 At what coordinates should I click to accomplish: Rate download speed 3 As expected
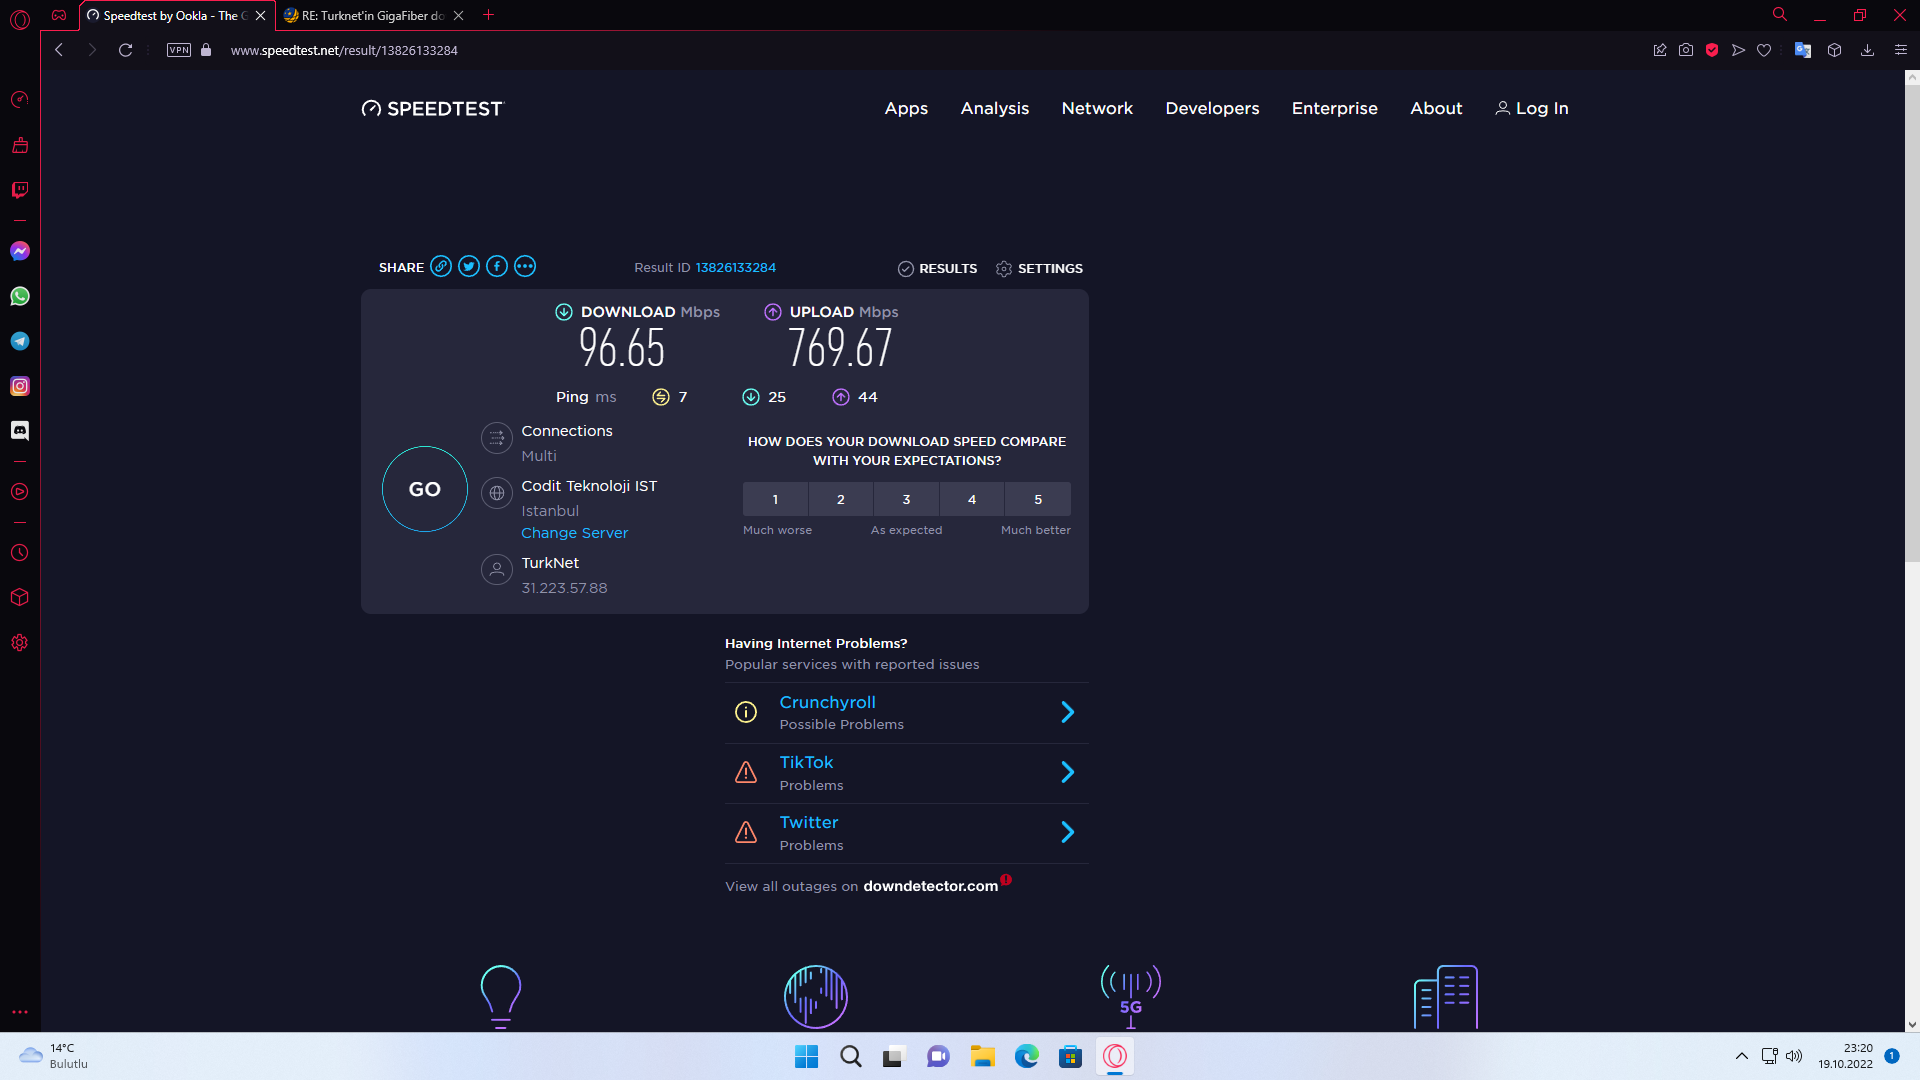tap(906, 499)
